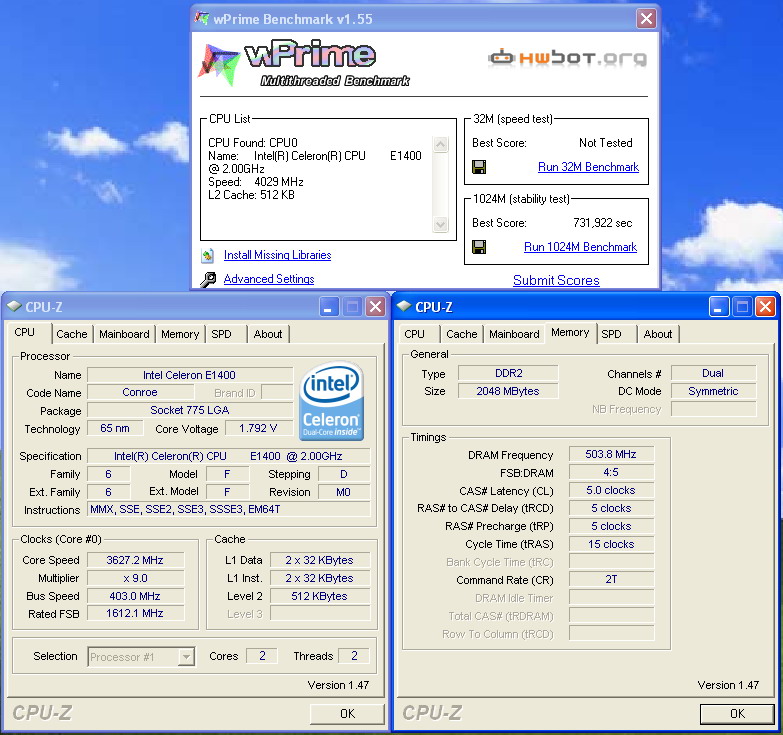Close the right CPU-Z memory window
This screenshot has width=783, height=735.
pyautogui.click(x=765, y=307)
